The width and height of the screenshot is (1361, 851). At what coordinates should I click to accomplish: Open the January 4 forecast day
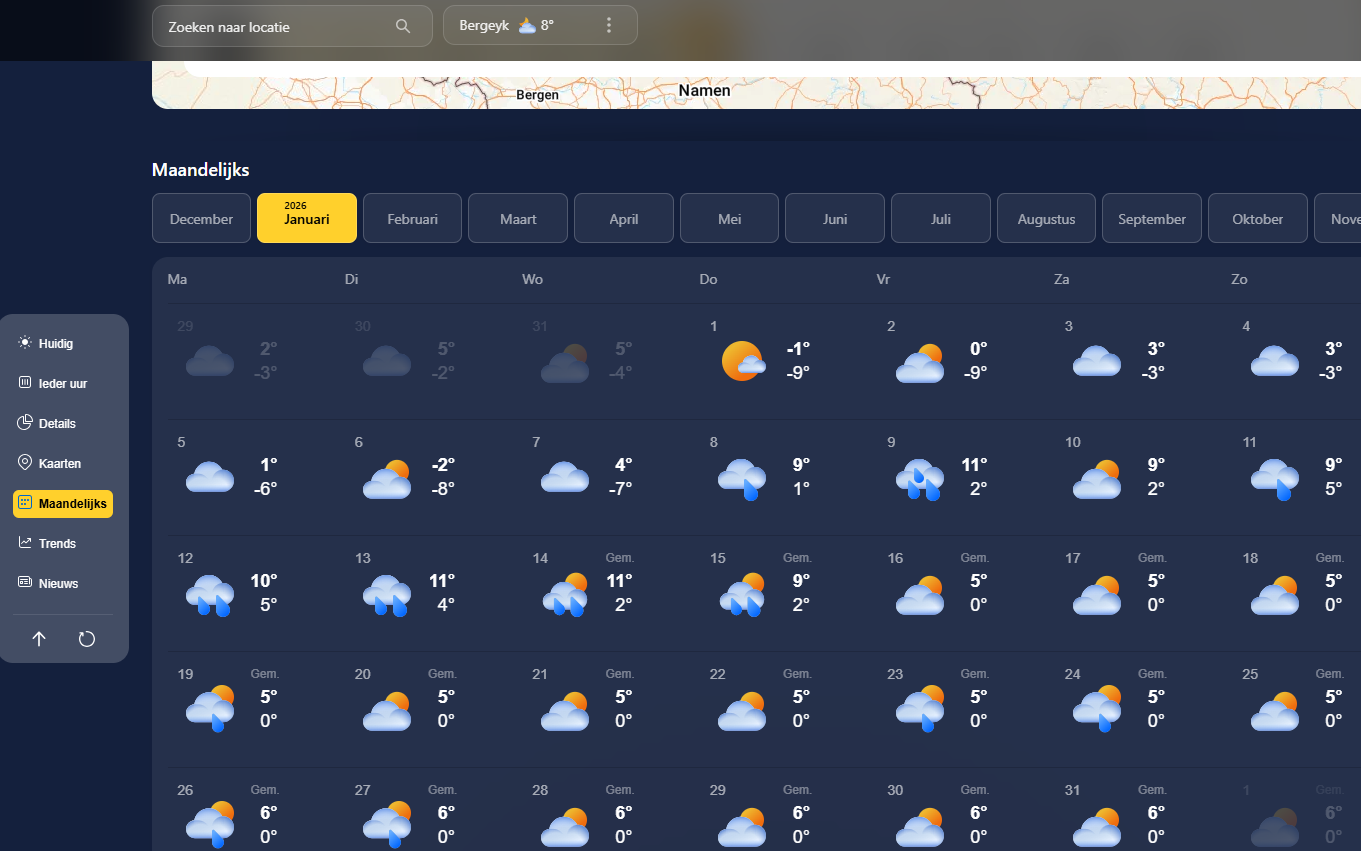(1296, 361)
